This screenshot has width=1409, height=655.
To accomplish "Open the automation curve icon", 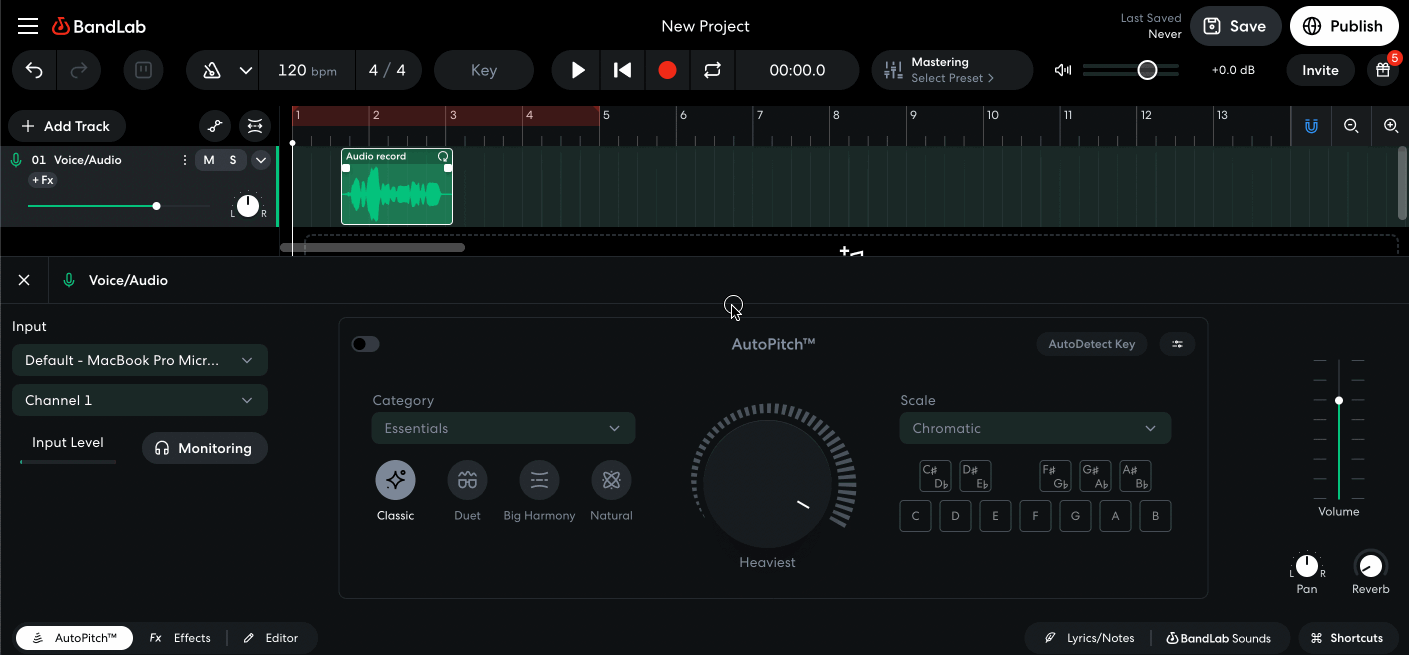I will tap(214, 126).
